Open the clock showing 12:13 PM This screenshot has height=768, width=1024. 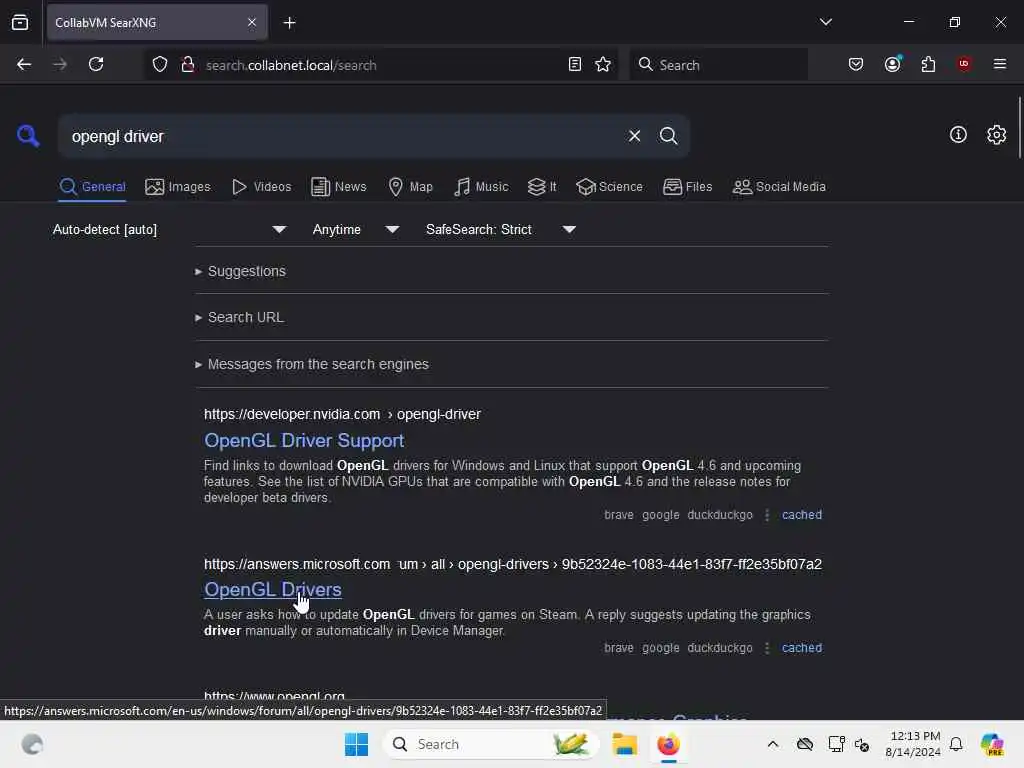point(912,744)
